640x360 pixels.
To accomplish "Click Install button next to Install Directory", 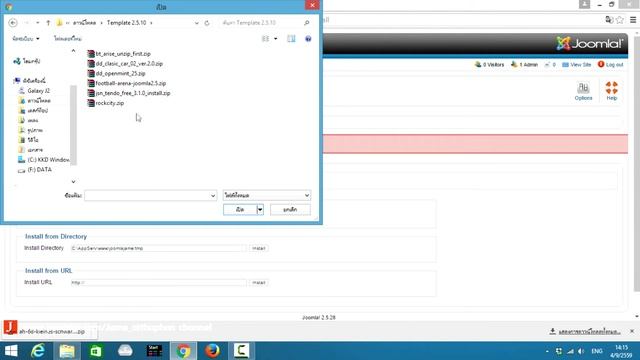I will 259,248.
